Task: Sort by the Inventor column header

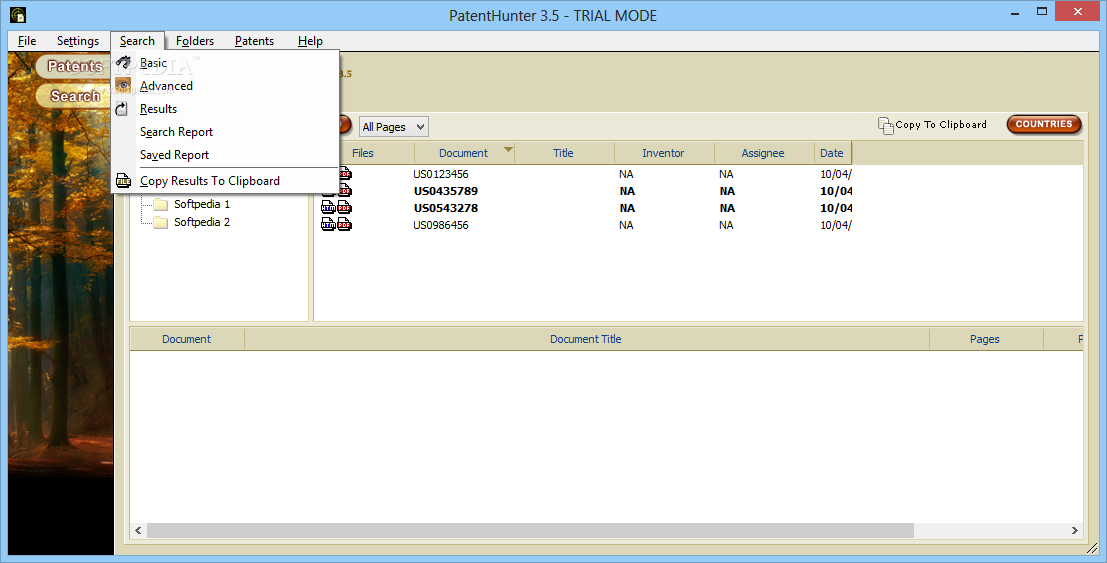Action: tap(664, 153)
